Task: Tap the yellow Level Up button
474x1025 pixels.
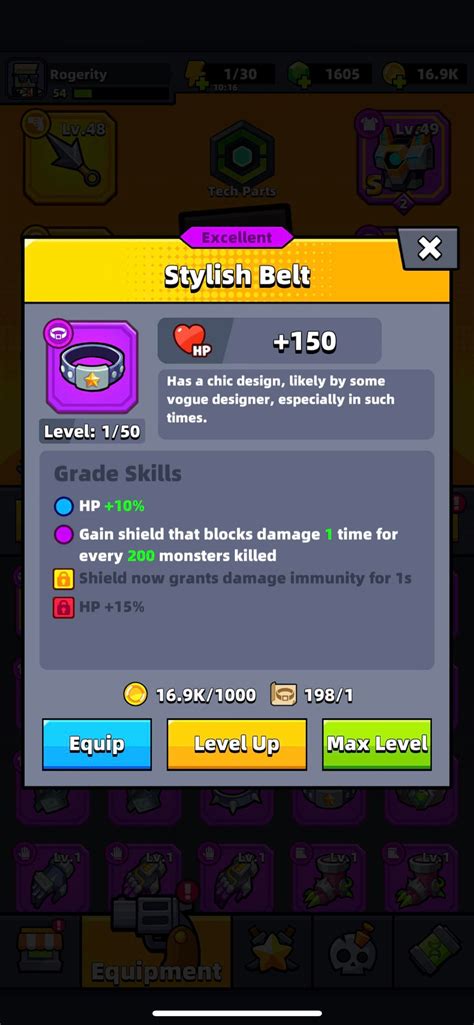Action: click(237, 744)
